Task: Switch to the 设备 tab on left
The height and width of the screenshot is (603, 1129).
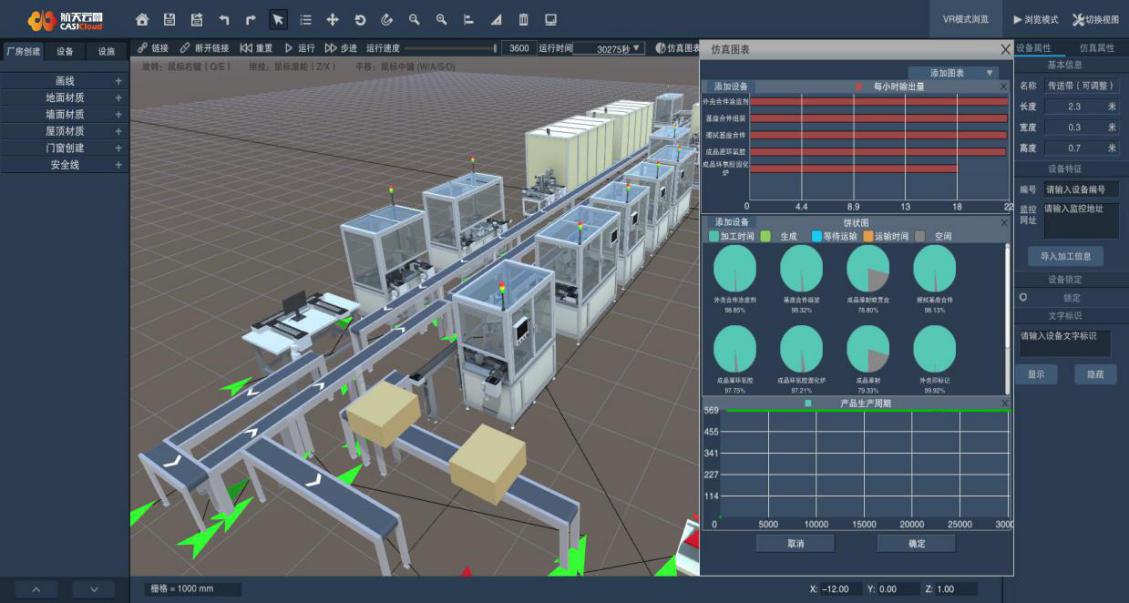Action: coord(64,51)
